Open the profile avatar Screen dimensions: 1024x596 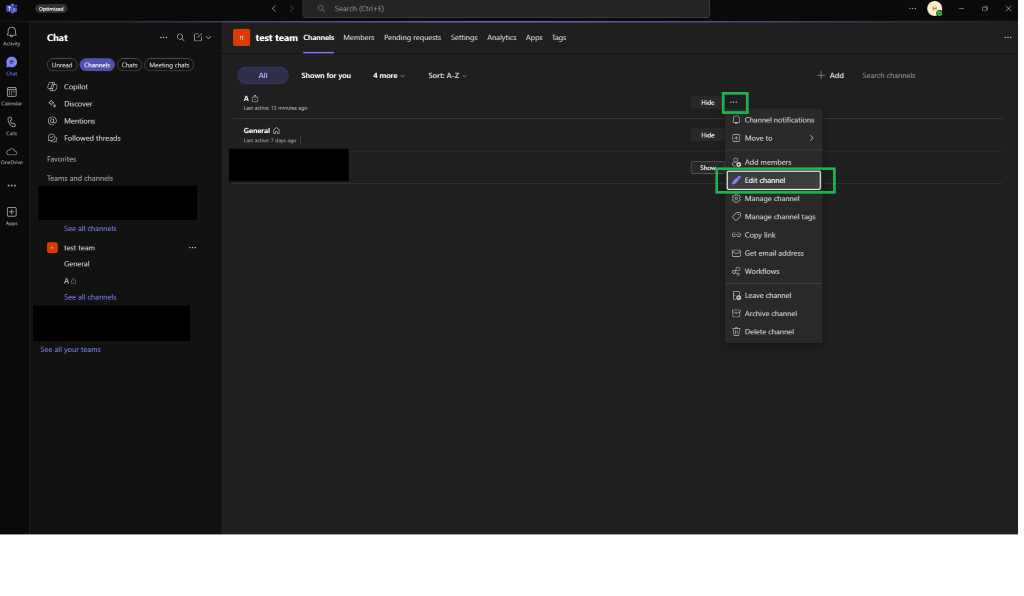click(x=935, y=8)
